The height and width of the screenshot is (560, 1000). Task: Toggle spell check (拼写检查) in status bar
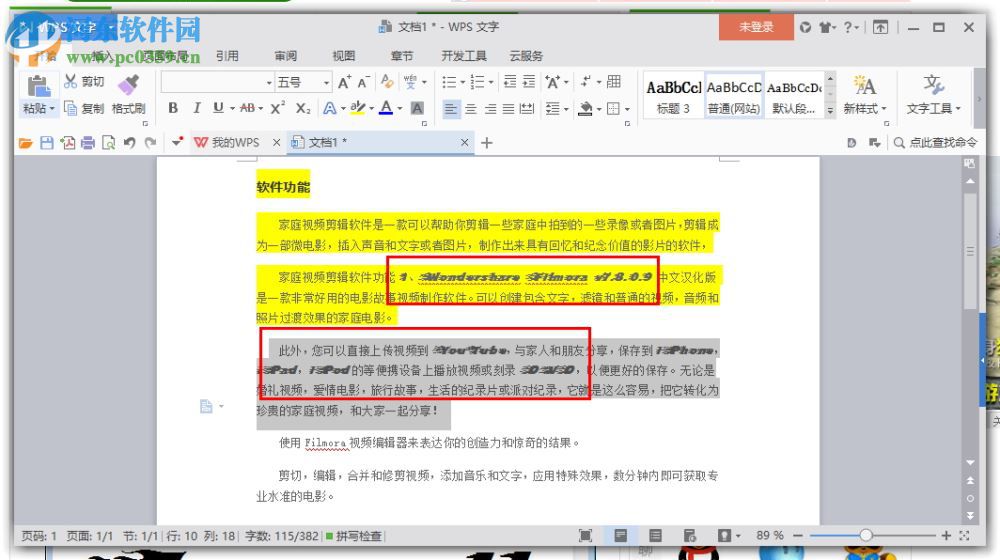coord(354,536)
